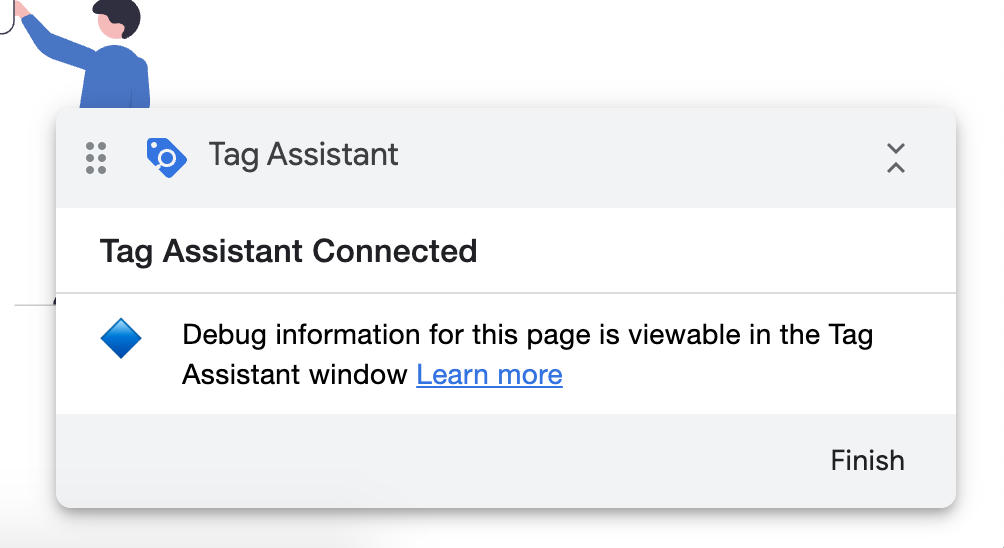The image size is (1004, 548).
Task: Collapse the Tag Assistant panel using chevrons
Action: [895, 158]
